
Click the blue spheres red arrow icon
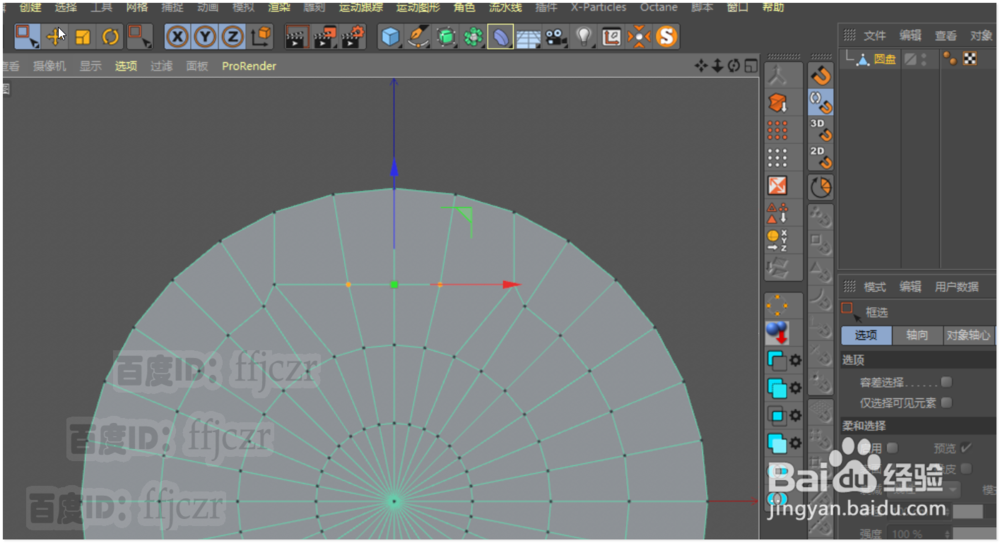[777, 332]
